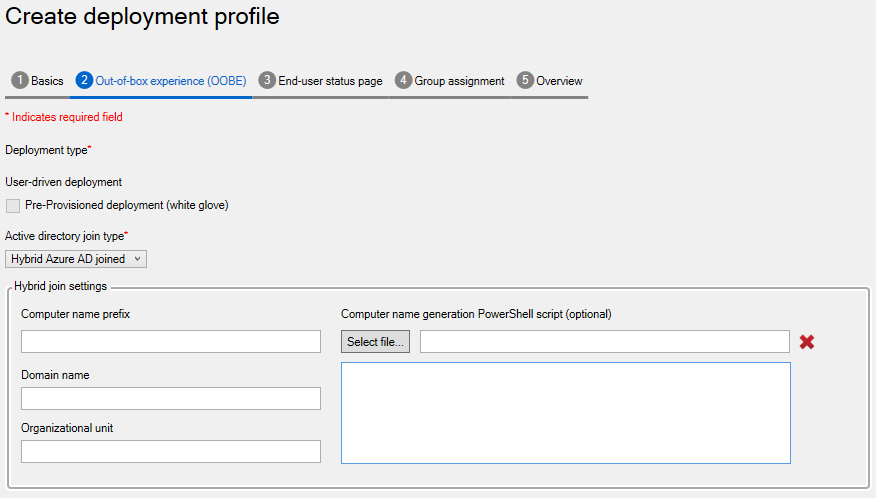
Task: Click the Active directory join type label
Action: (65, 235)
